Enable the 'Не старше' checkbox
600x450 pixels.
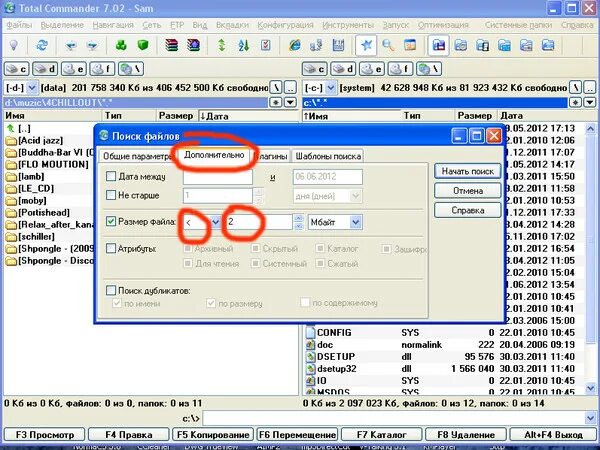click(x=111, y=195)
